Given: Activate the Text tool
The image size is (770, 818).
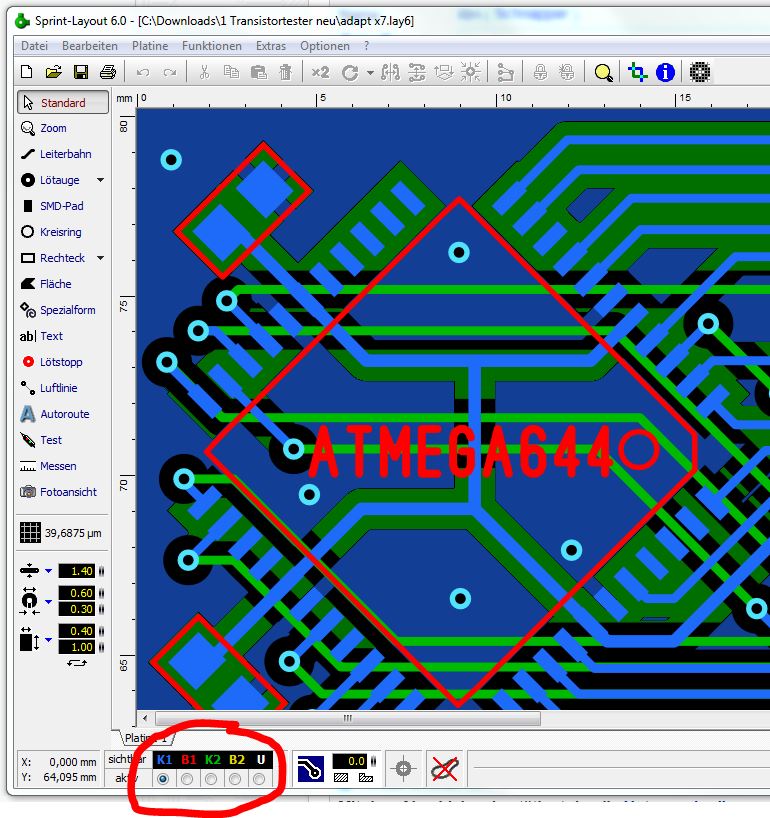Looking at the screenshot, I should coord(41,336).
